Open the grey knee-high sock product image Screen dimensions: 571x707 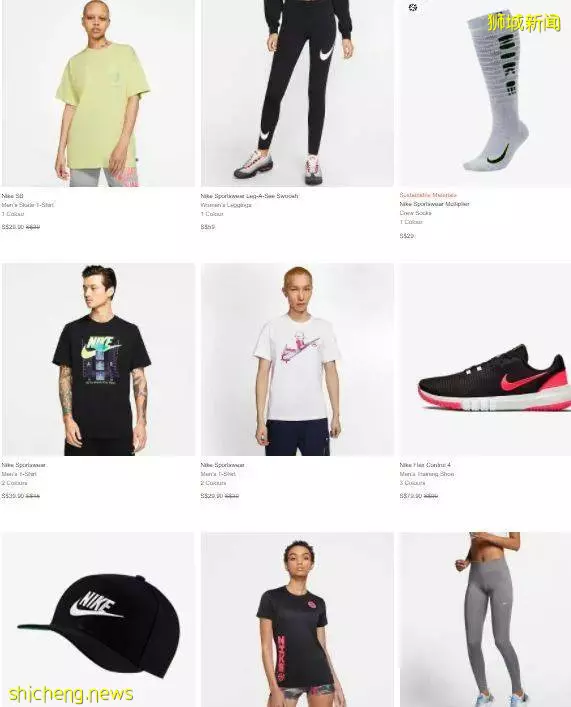click(485, 93)
